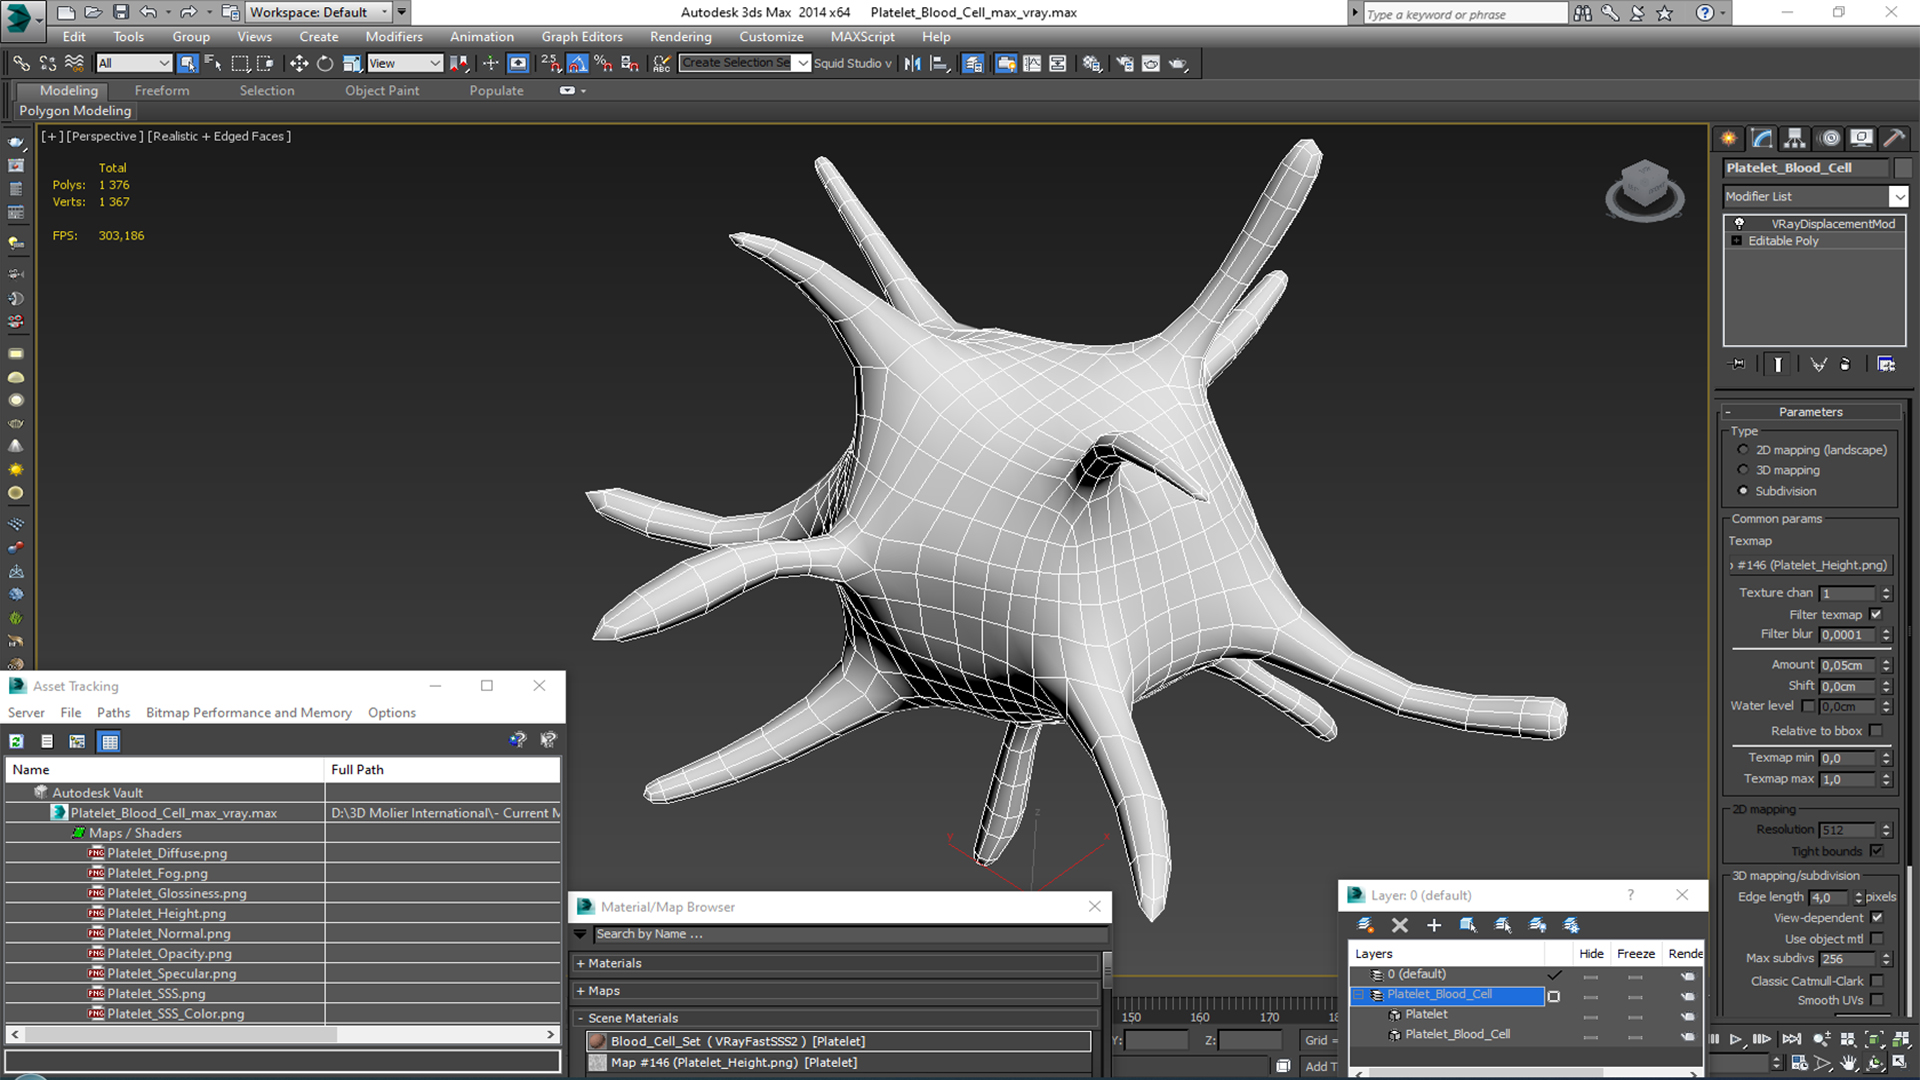The image size is (1920, 1080).
Task: Delete highlighted layer with the X icon
Action: [x=1399, y=925]
